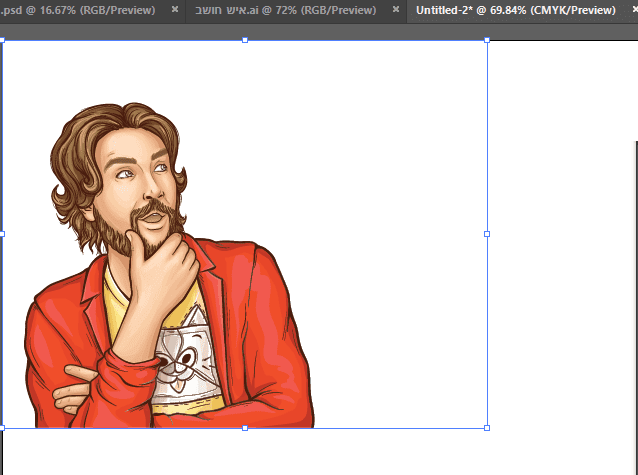Screen dimensions: 638x475
Task: Click the top-center selection handle
Action: pyautogui.click(x=245, y=40)
